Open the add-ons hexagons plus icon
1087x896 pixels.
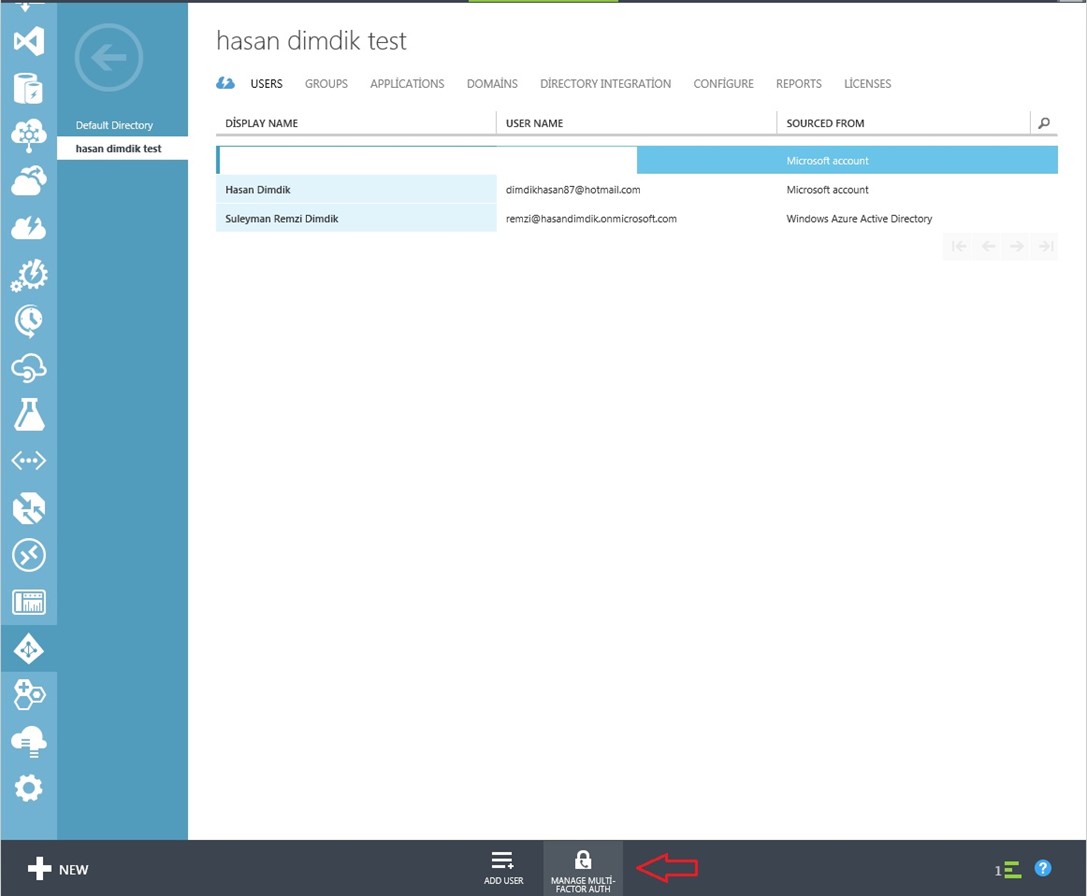coord(28,695)
